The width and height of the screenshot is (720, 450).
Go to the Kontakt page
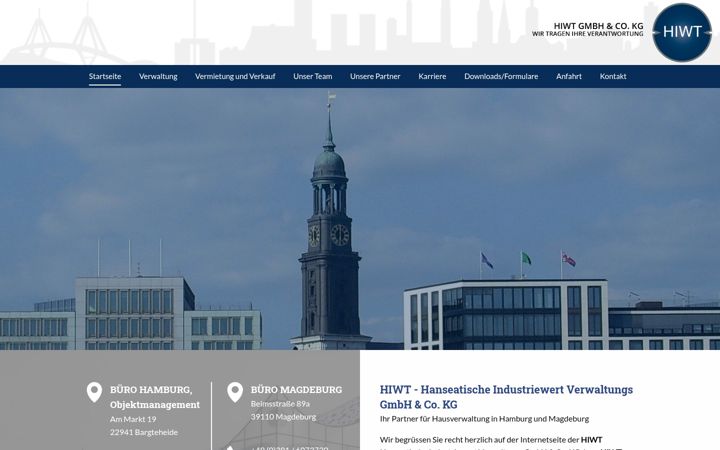coord(613,76)
